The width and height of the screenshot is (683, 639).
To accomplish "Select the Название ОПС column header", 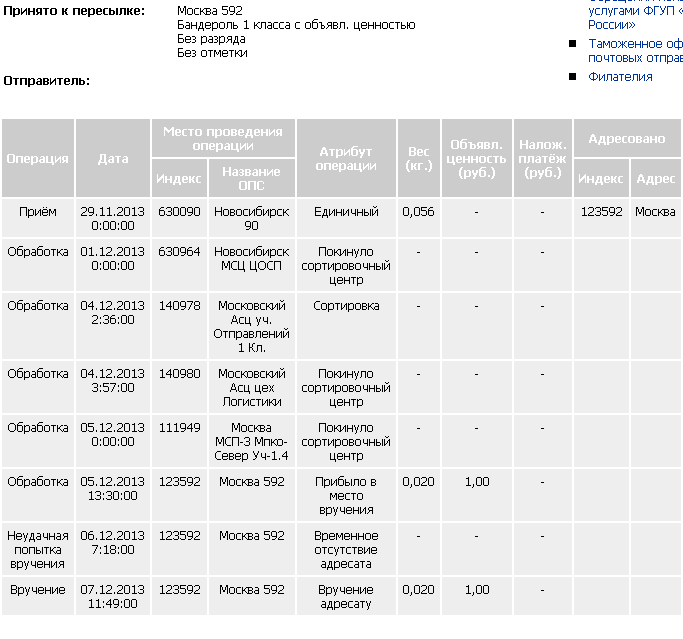I will [252, 178].
